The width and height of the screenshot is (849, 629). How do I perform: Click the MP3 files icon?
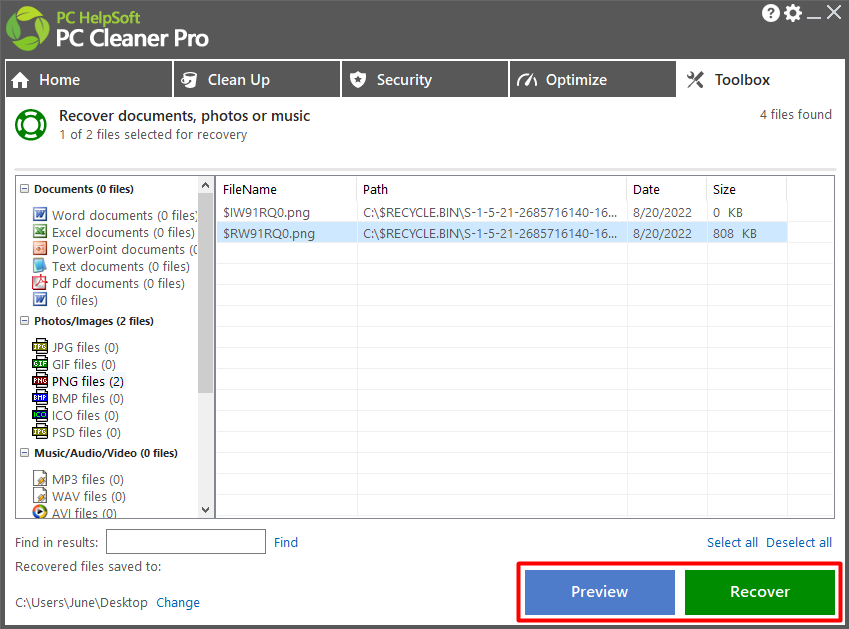pyautogui.click(x=40, y=479)
